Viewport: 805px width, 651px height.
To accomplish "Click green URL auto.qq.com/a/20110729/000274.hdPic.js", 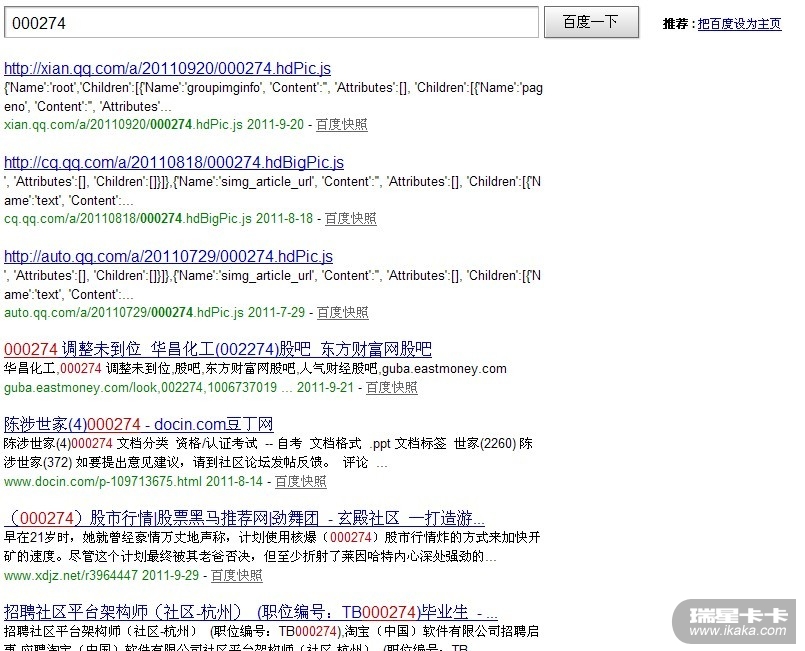I will [124, 313].
